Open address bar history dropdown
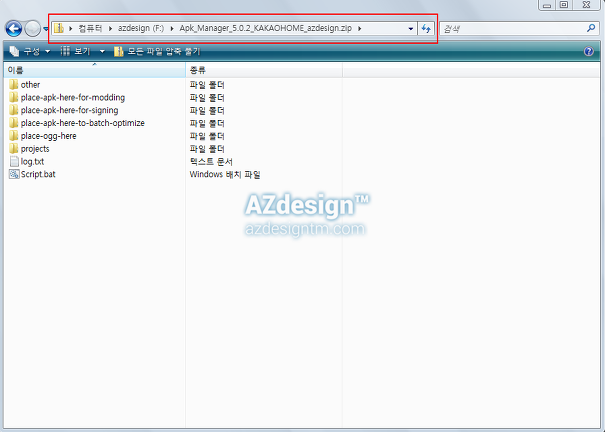 click(411, 29)
